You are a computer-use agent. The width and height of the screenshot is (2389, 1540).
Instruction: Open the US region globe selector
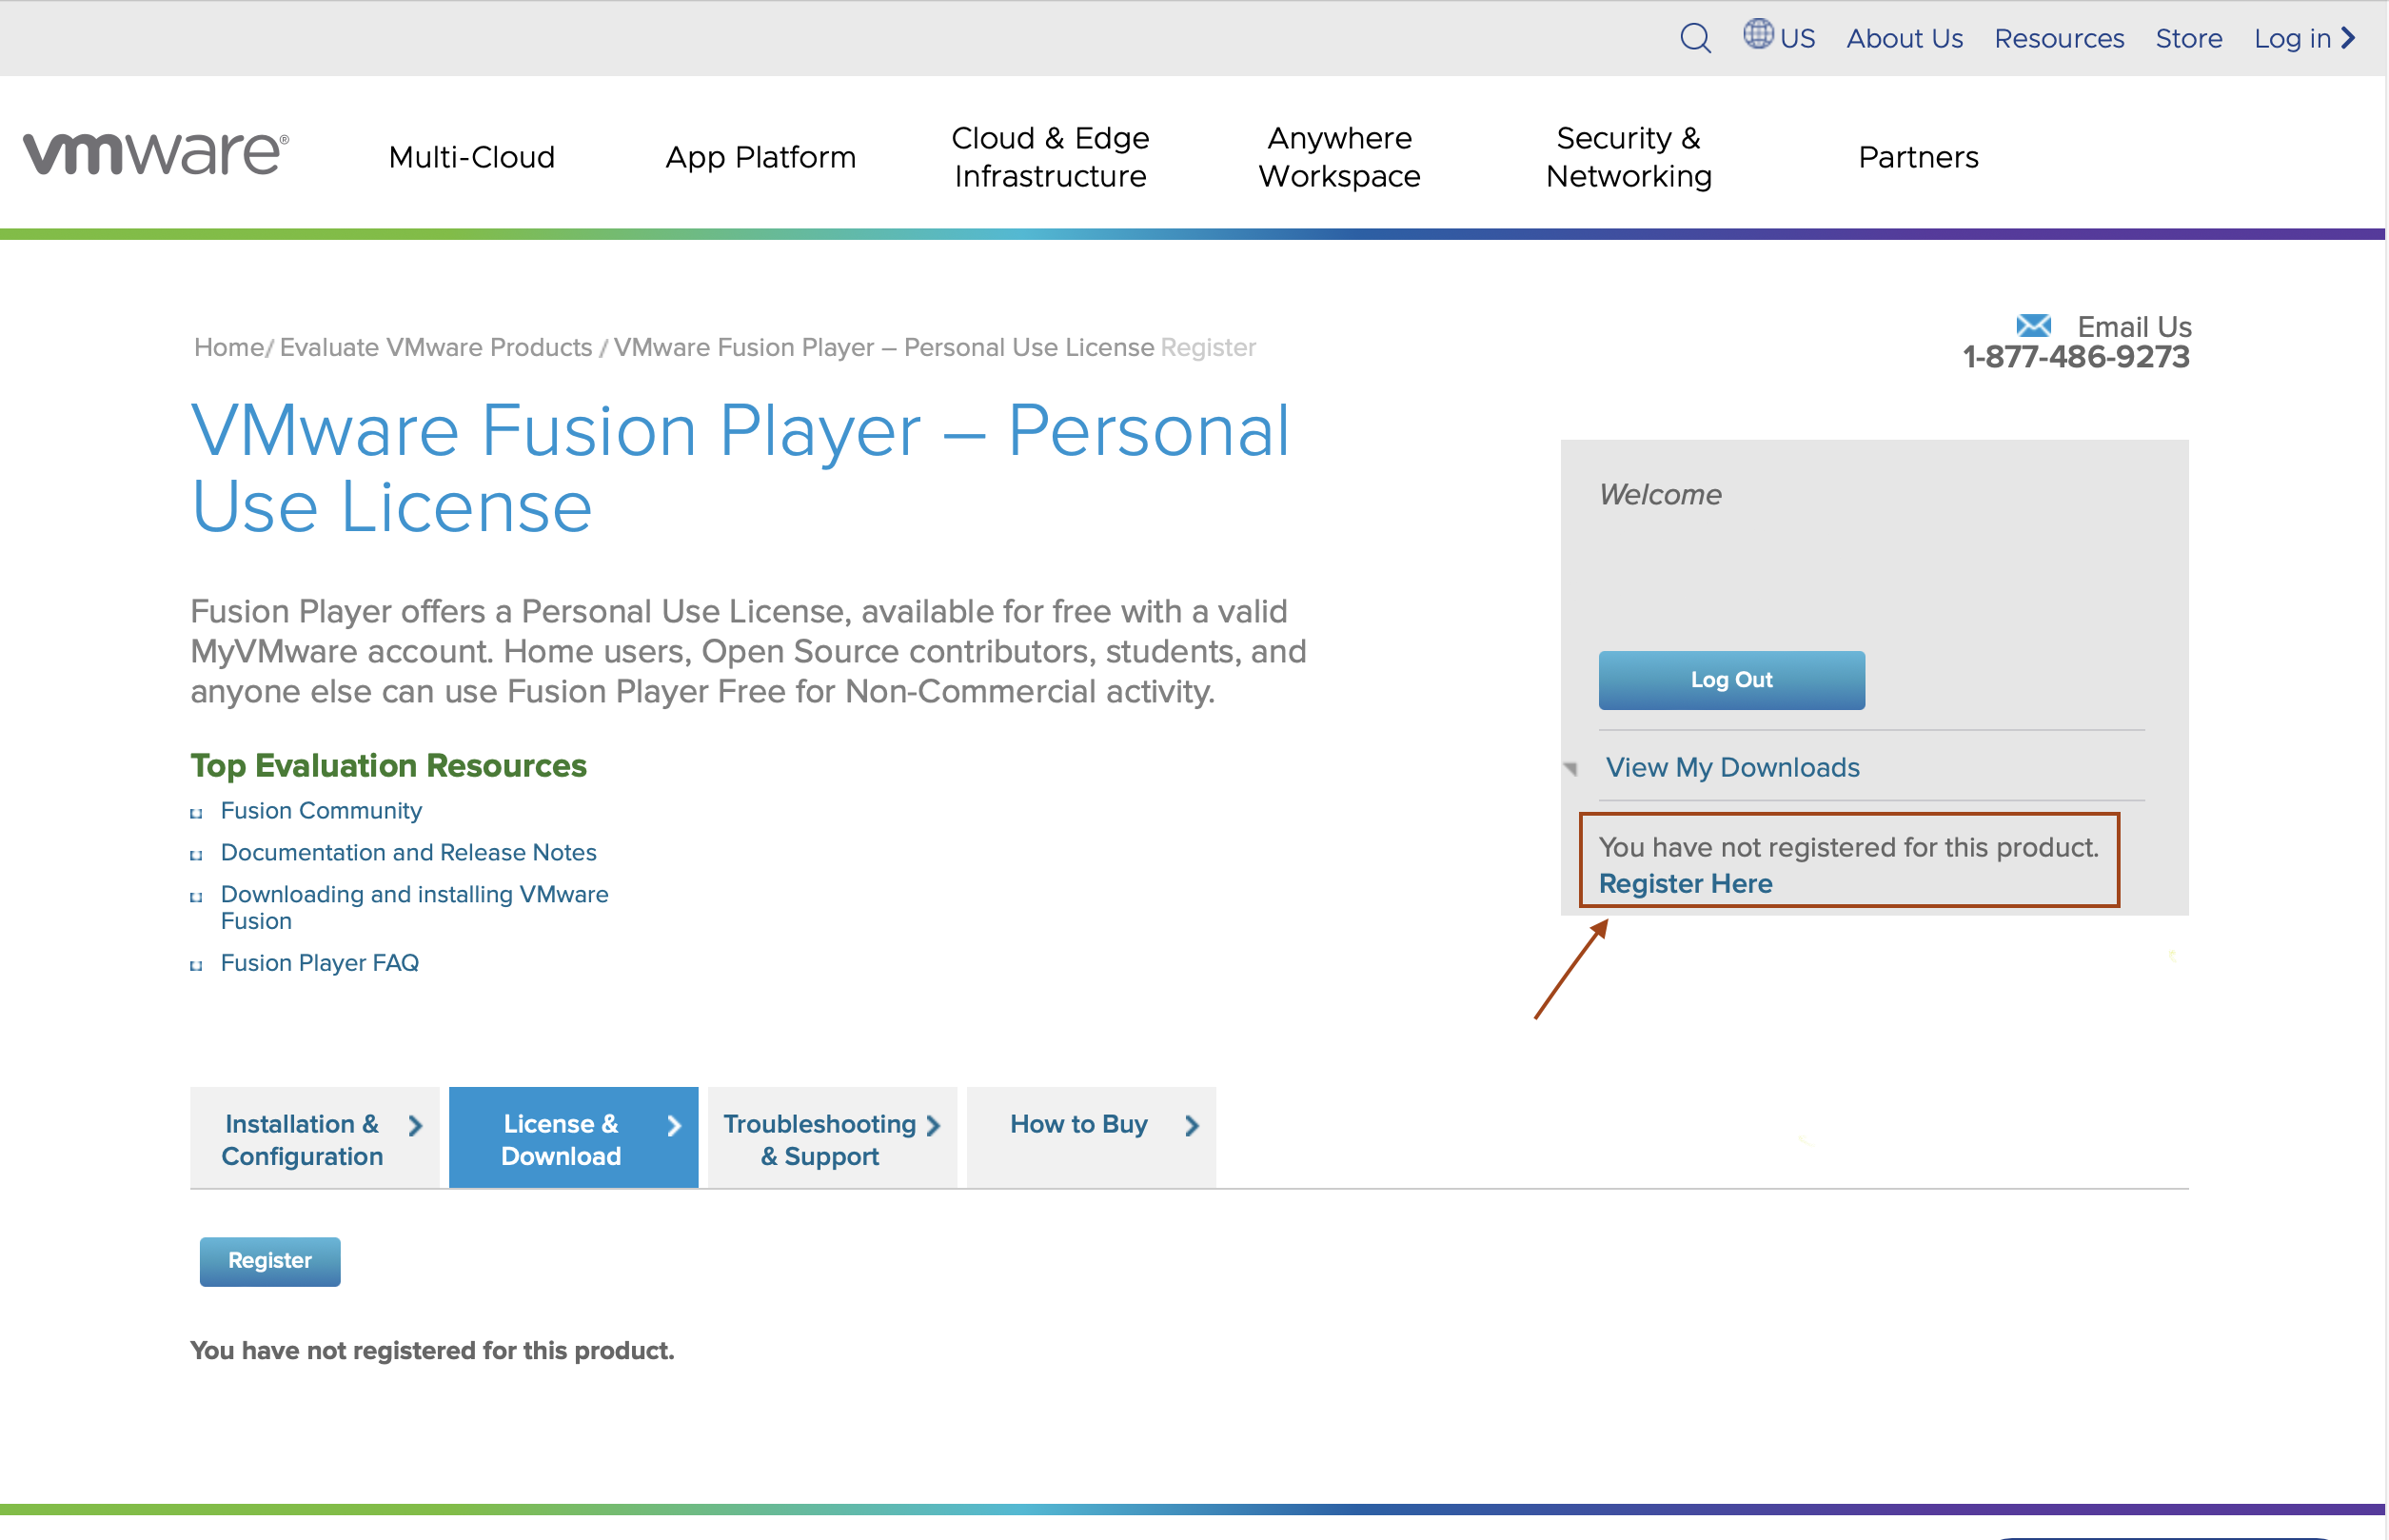1758,35
